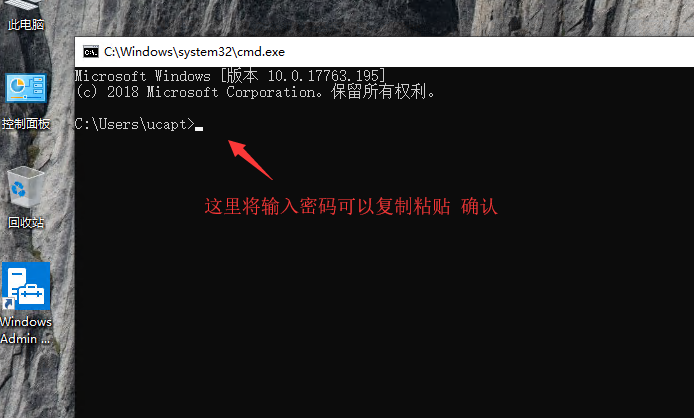Click the 回收站 label text
Screen dimensions: 694x418
point(26,222)
